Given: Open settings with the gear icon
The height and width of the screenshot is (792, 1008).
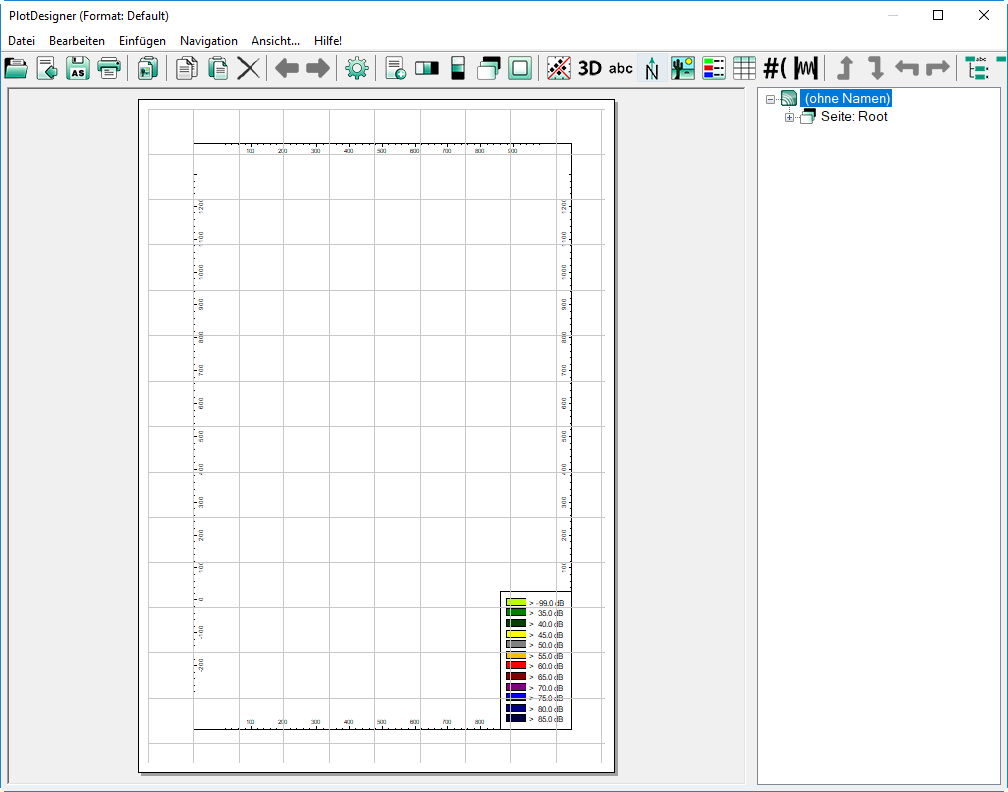Looking at the screenshot, I should click(357, 68).
